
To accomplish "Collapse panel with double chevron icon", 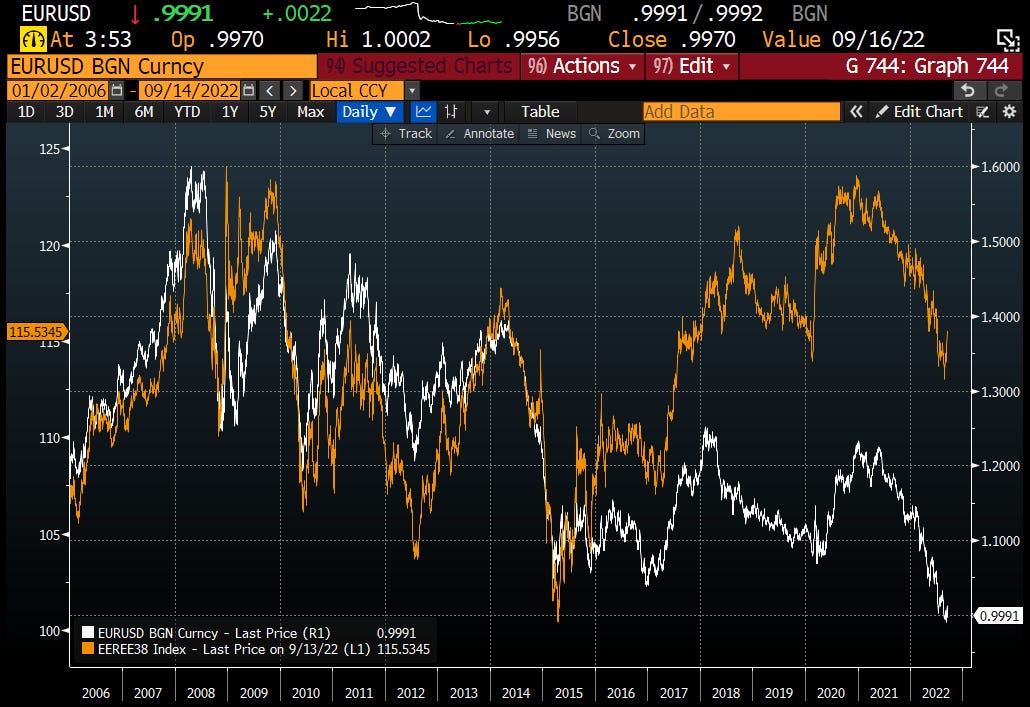I will coord(856,112).
